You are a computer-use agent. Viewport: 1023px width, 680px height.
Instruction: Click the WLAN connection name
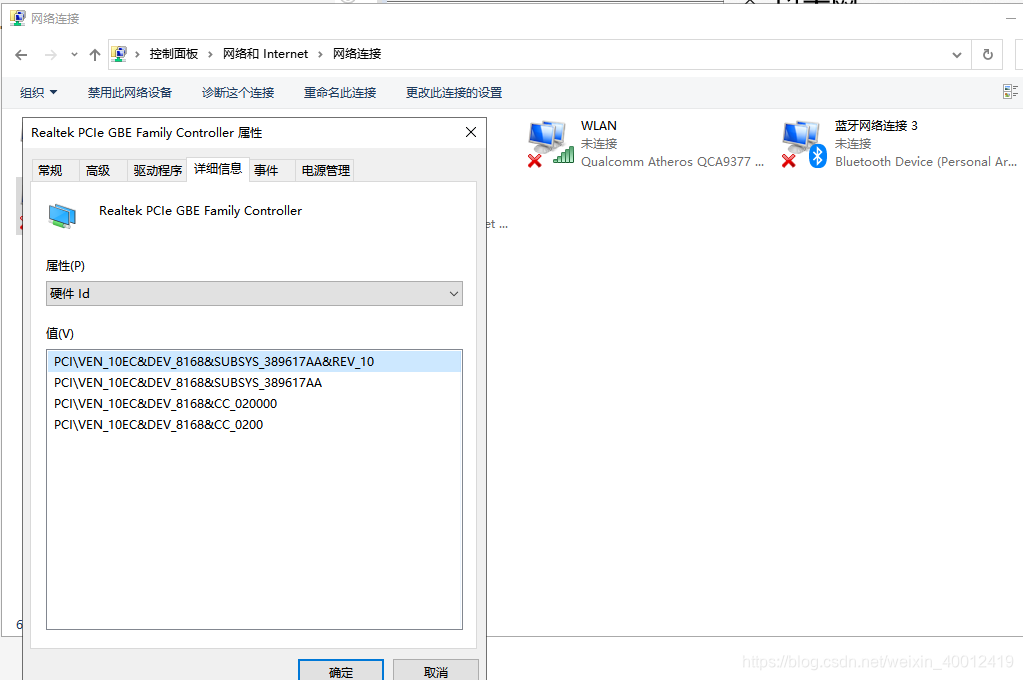tap(598, 126)
